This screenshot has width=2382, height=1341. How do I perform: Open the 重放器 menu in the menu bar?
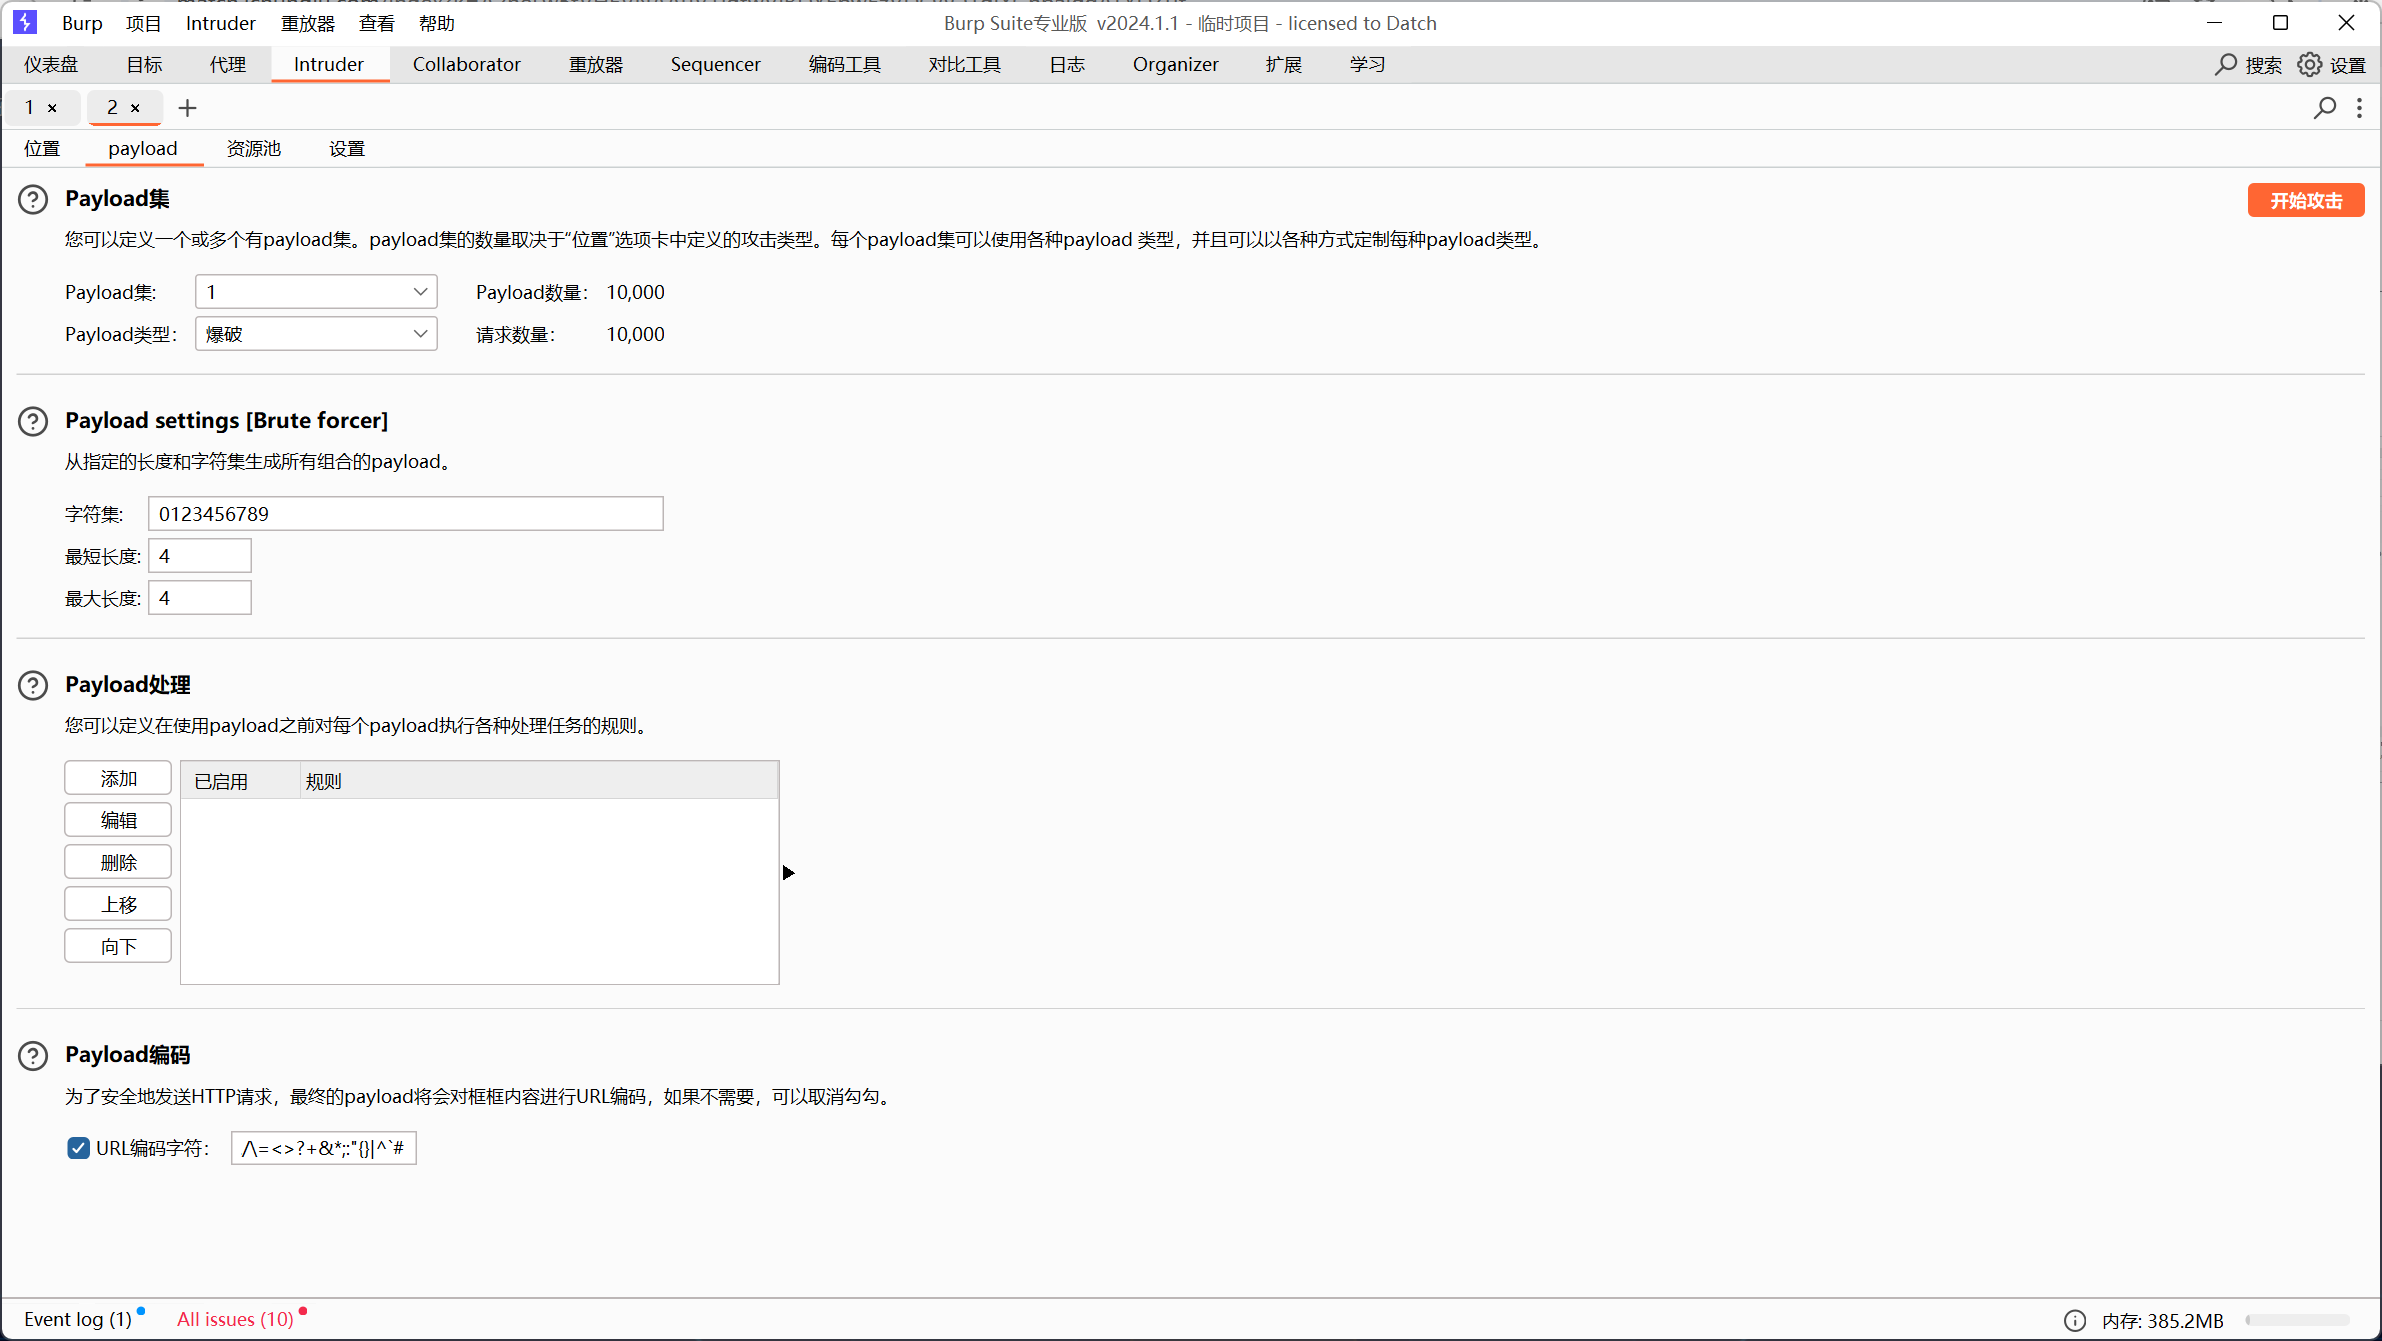click(308, 23)
